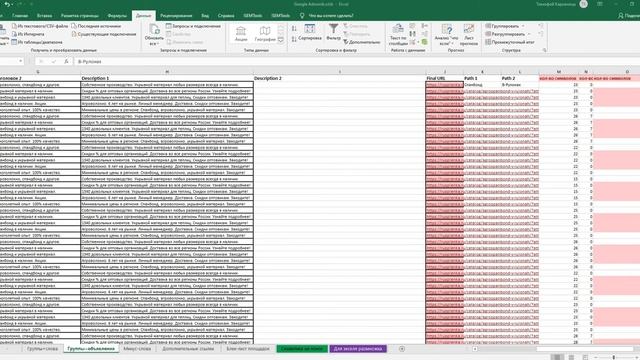Select the 'Path 1' header cell
Image resolution: width=640 pixels, height=360 pixels.
tap(482, 78)
